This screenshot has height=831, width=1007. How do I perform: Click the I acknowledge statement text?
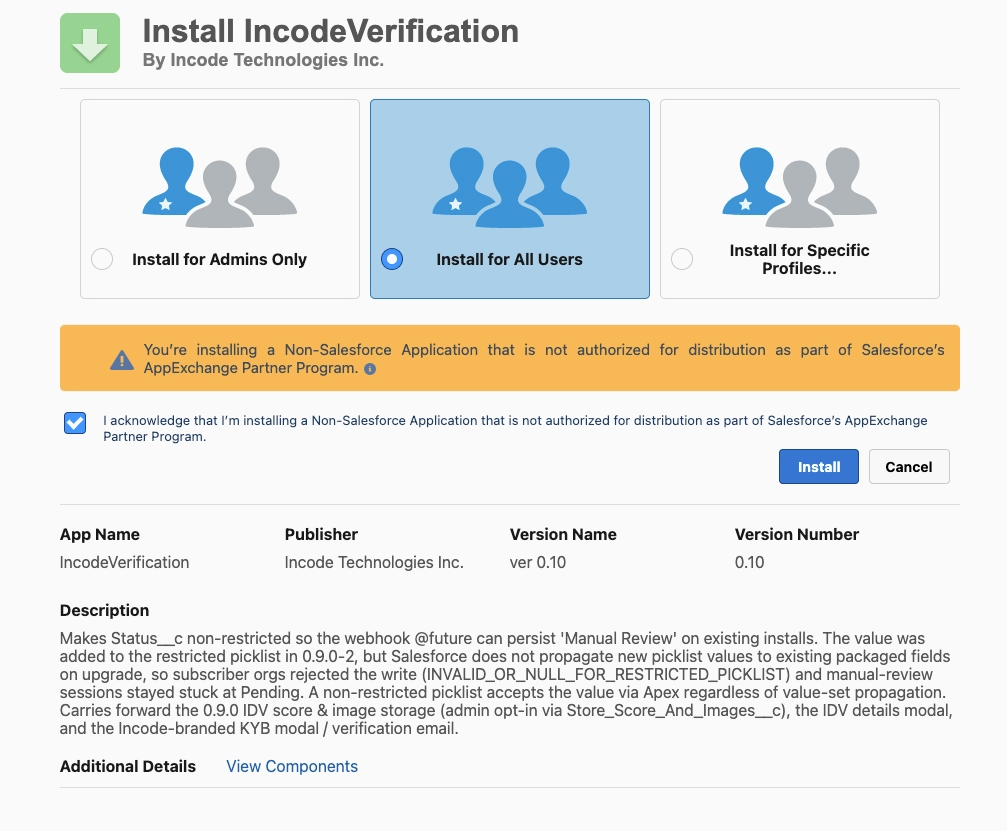(515, 428)
